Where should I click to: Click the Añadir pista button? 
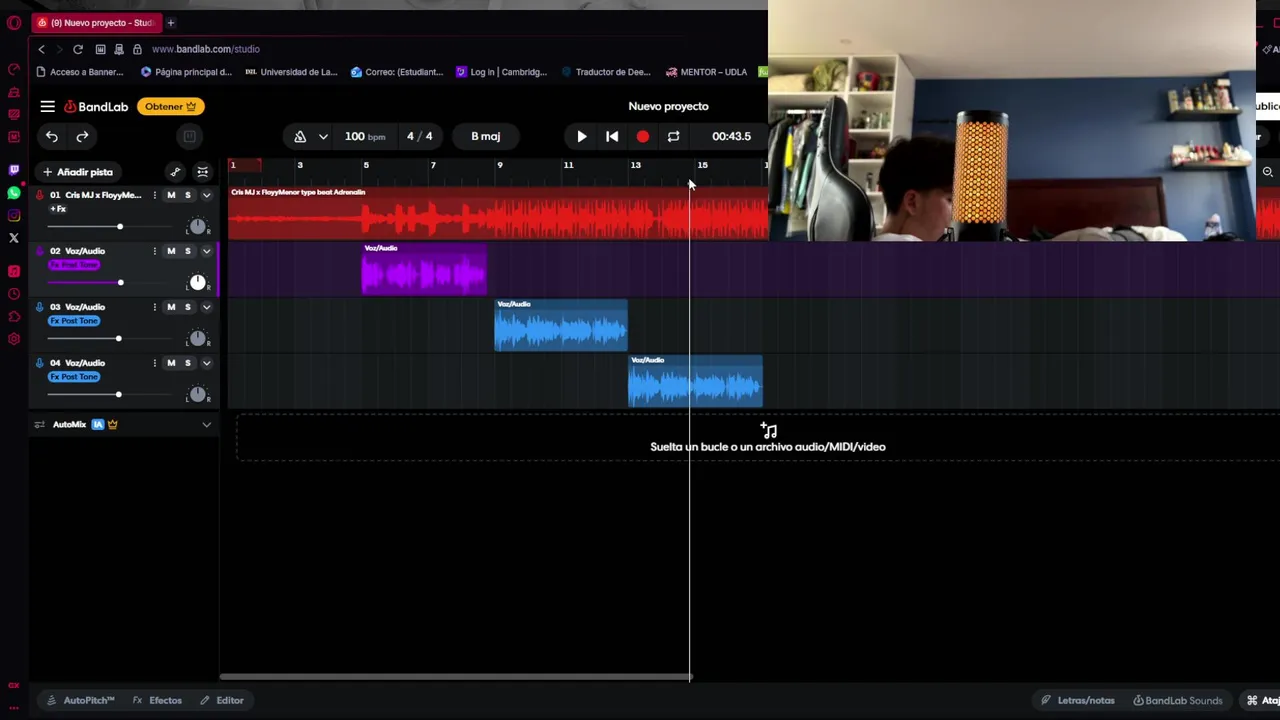[x=78, y=172]
